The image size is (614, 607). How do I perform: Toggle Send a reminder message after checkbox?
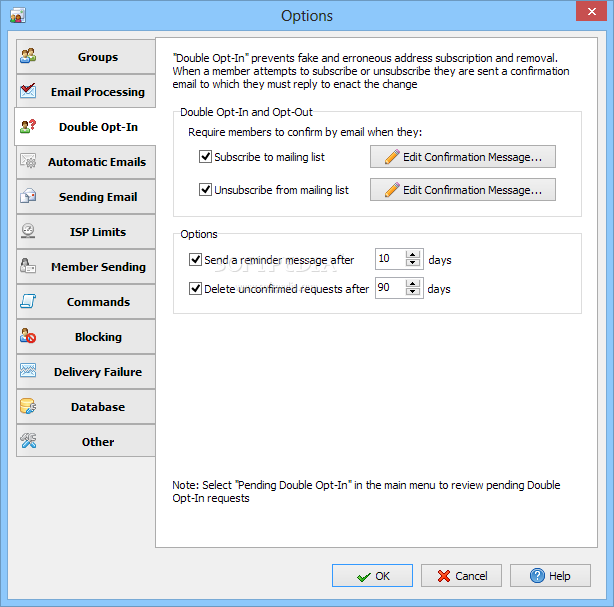195,259
